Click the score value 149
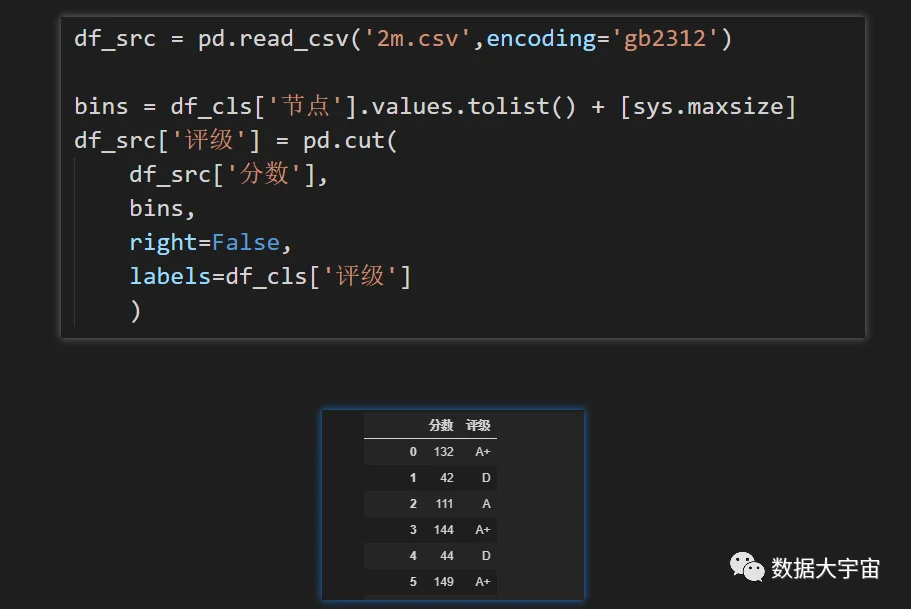Viewport: 911px width, 609px height. (x=443, y=582)
